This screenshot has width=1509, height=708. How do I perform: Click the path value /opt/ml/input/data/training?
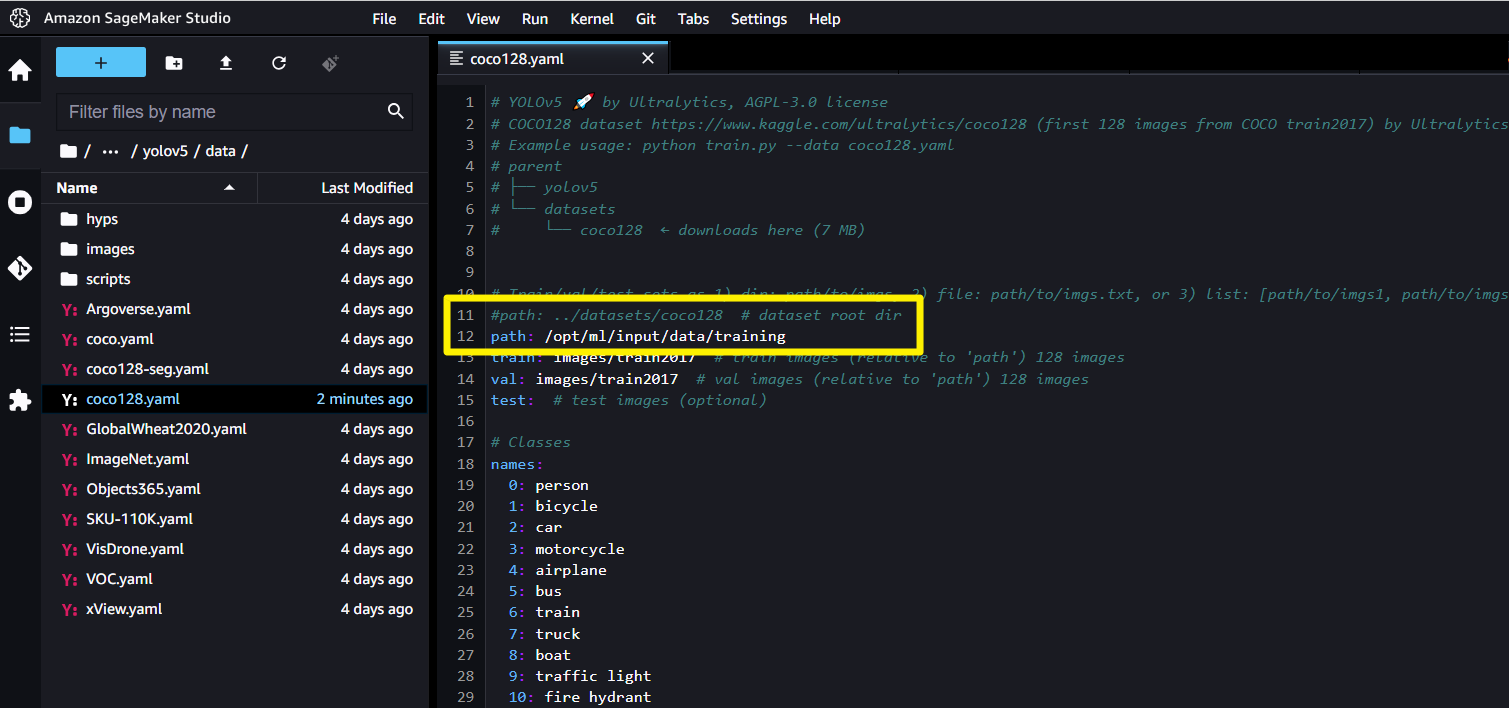click(x=665, y=336)
